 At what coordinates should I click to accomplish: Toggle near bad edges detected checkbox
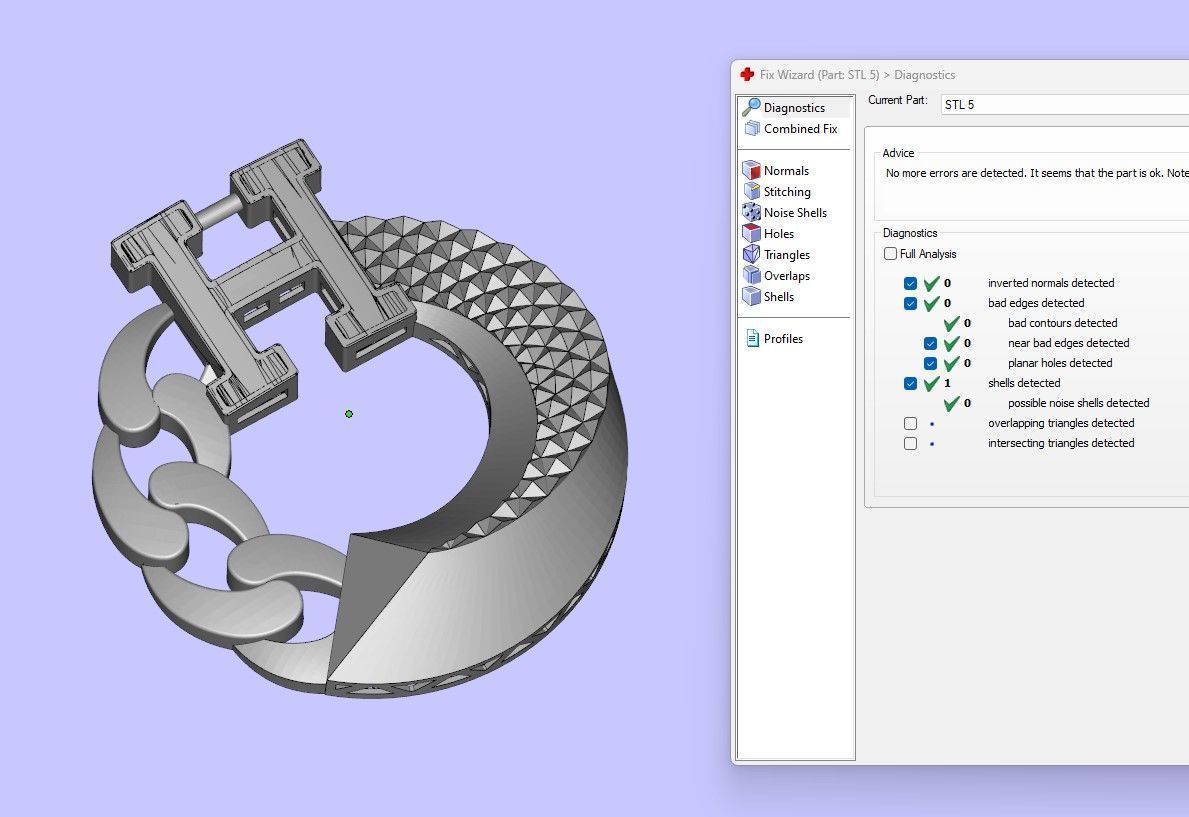tap(930, 344)
